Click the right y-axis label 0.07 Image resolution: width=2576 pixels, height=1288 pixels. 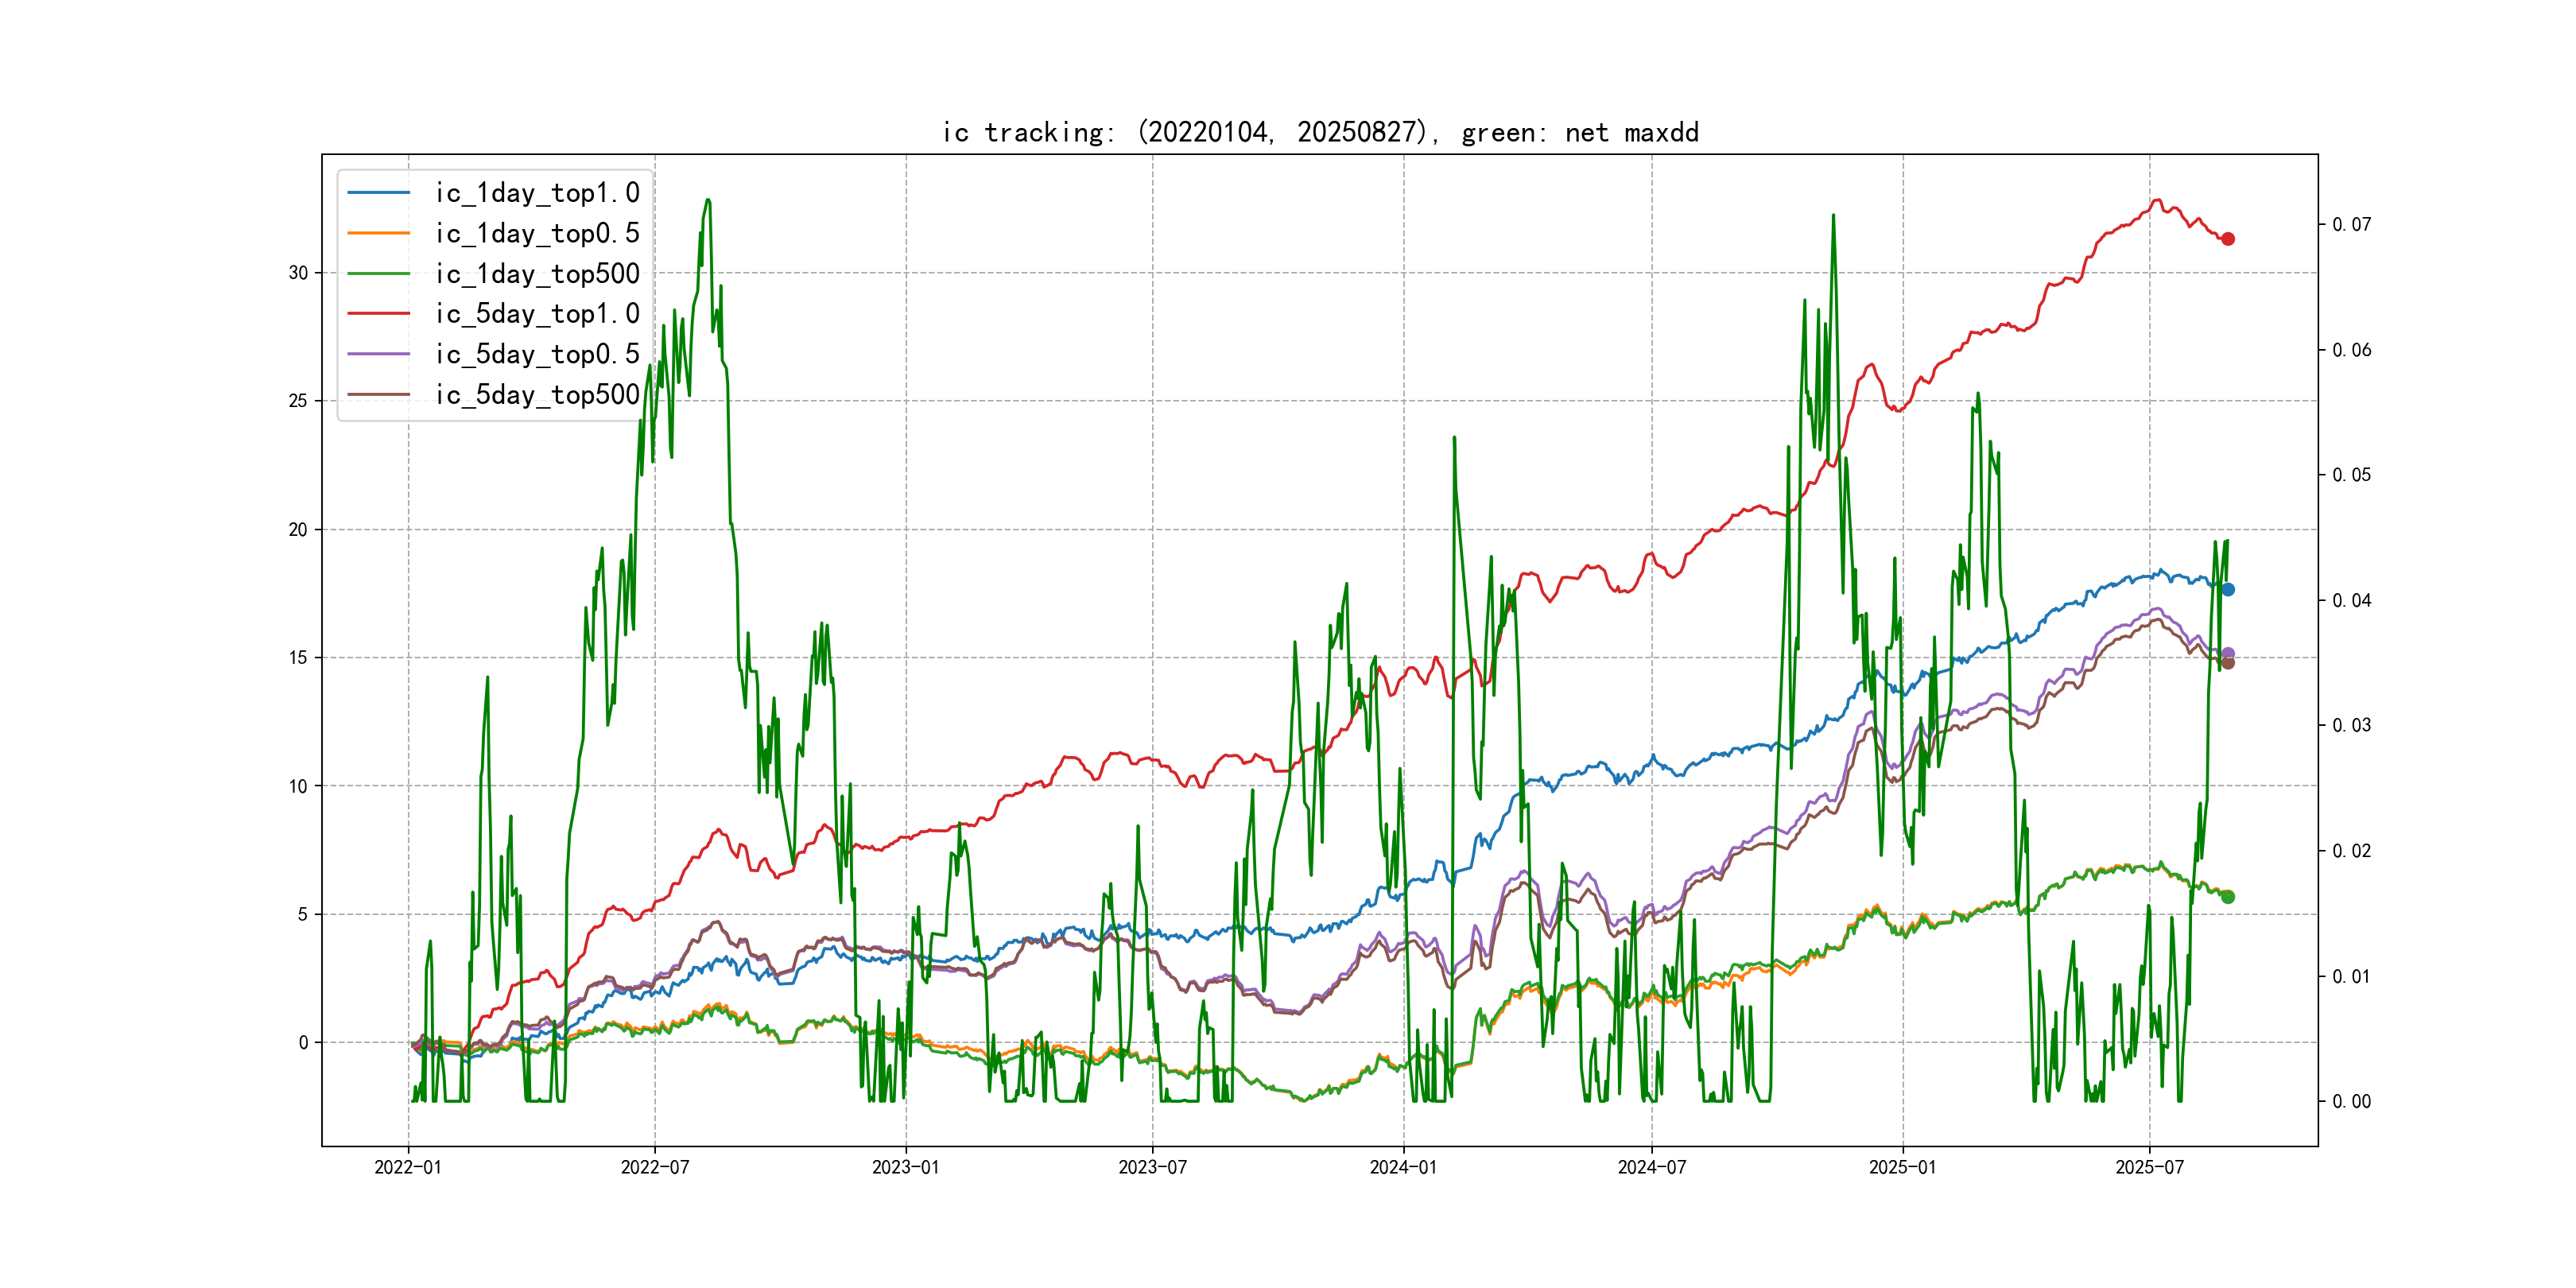2351,224
